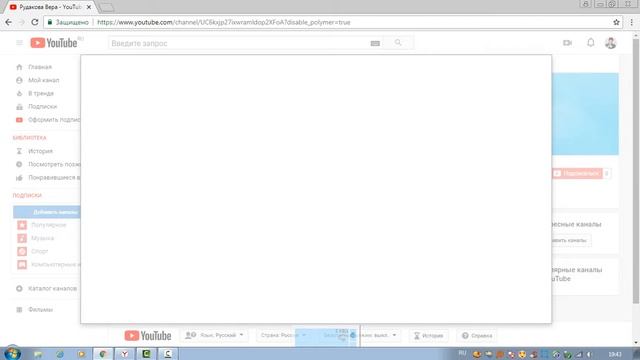Close the Рудакова Вера browser tab
The image size is (640, 360).
pos(89,7)
